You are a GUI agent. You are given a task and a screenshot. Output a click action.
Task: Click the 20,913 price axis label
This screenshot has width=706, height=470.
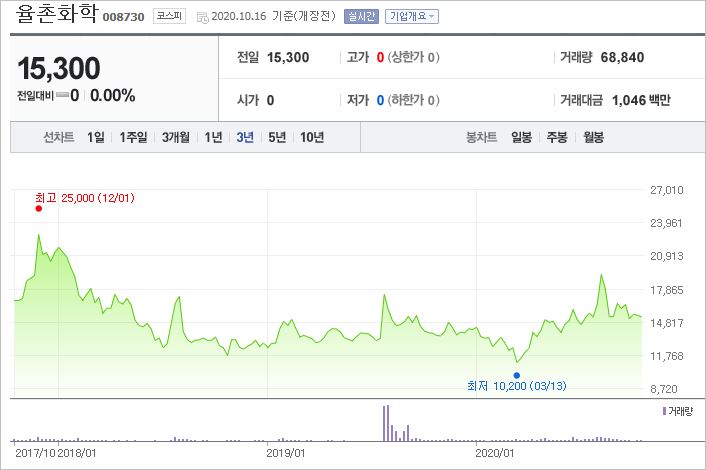point(666,256)
